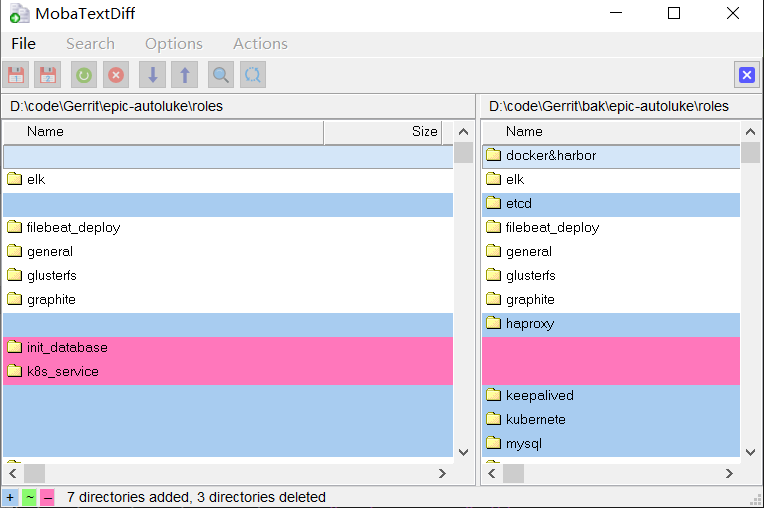Image resolution: width=764 pixels, height=508 pixels.
Task: Click the folder icon next to etcd
Action: click(494, 203)
